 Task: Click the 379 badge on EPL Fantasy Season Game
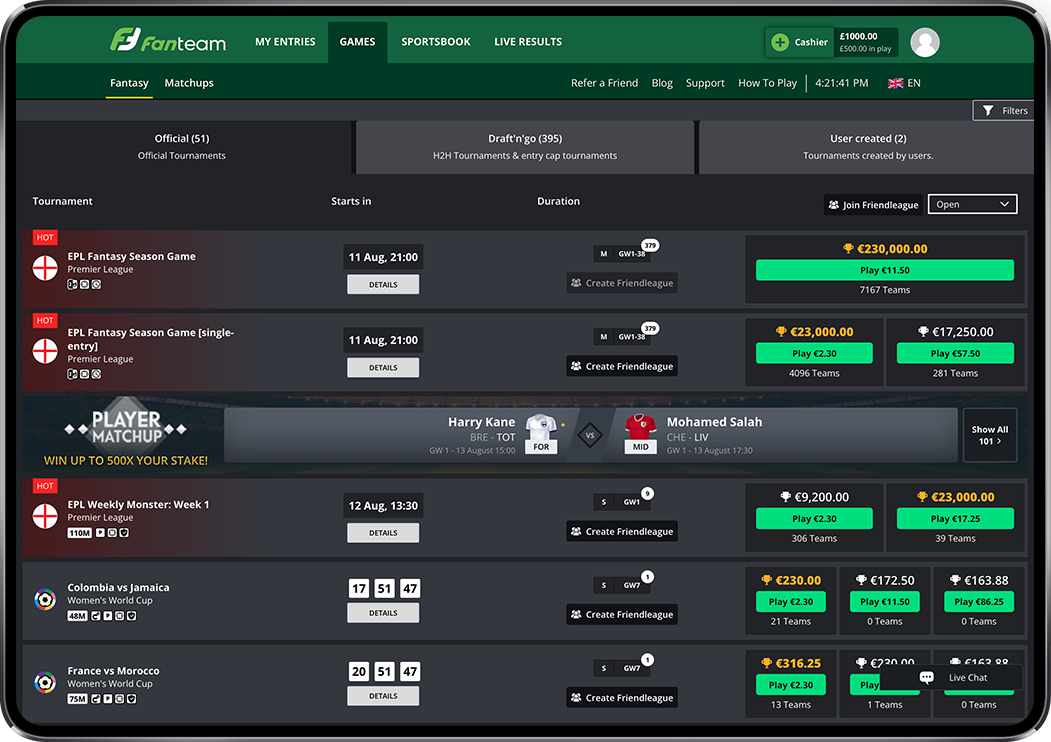(650, 245)
